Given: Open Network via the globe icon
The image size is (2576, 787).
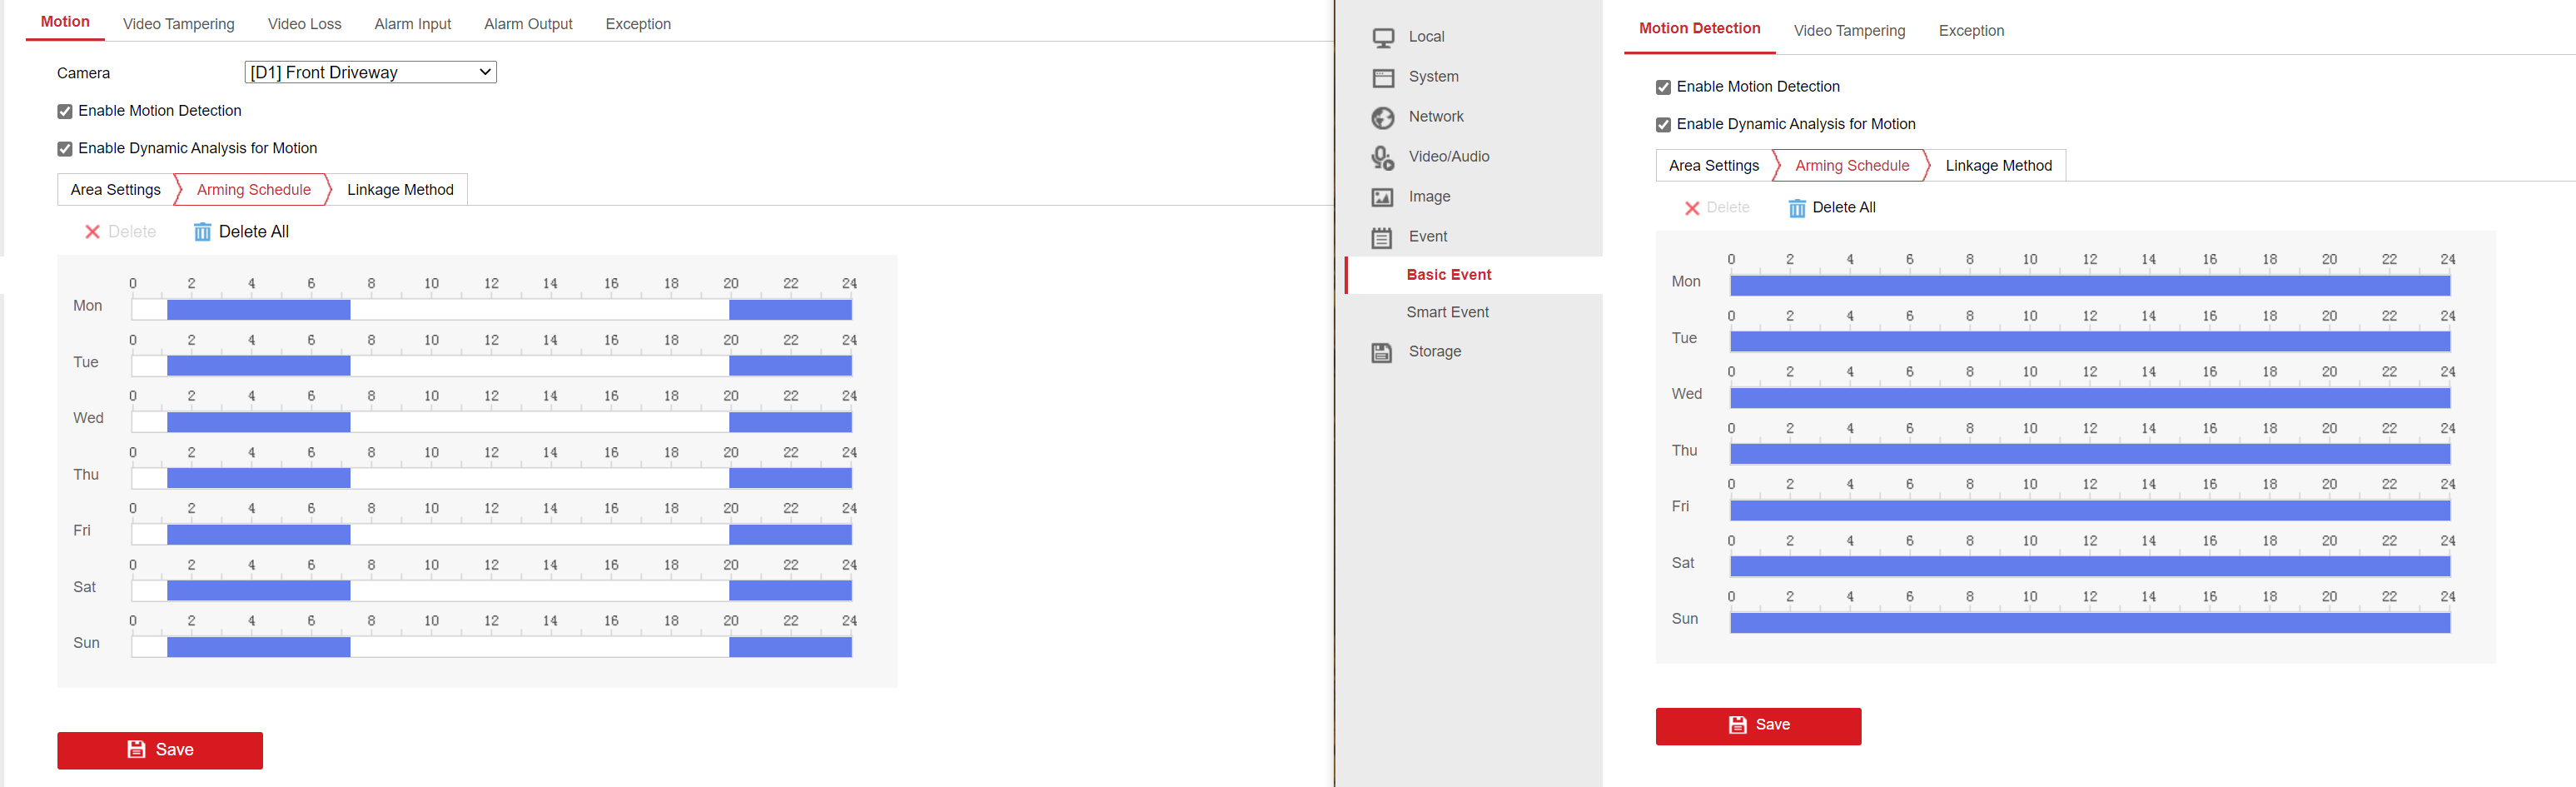Looking at the screenshot, I should [x=1383, y=118].
